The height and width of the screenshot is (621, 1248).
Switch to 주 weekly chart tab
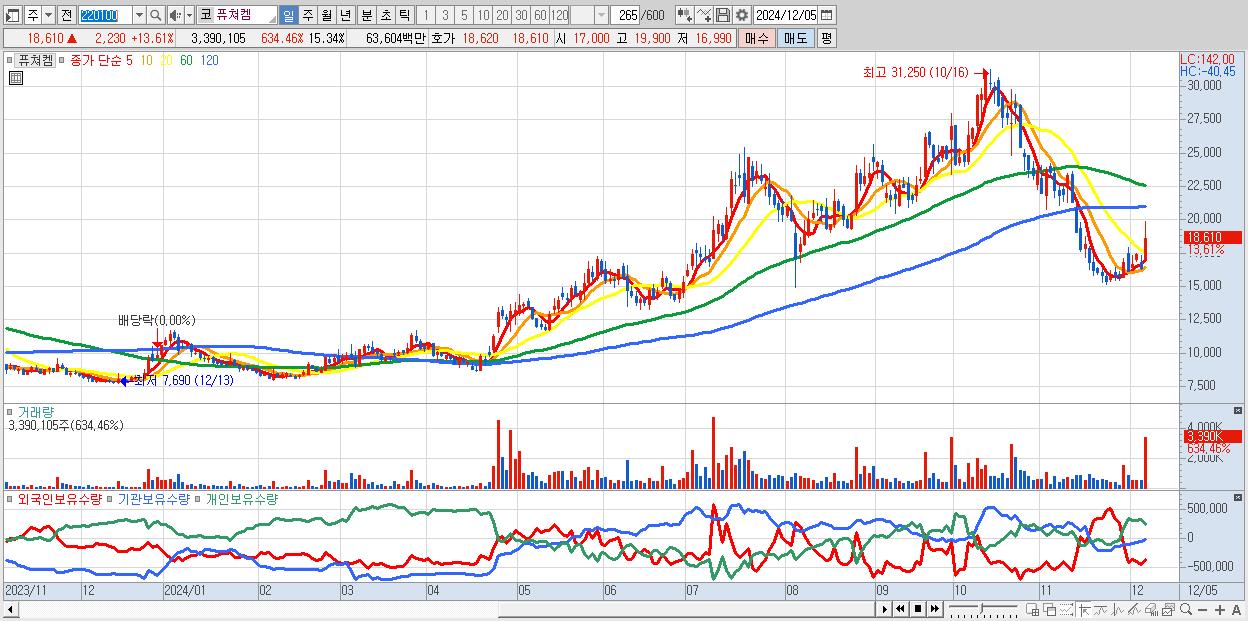(x=307, y=16)
